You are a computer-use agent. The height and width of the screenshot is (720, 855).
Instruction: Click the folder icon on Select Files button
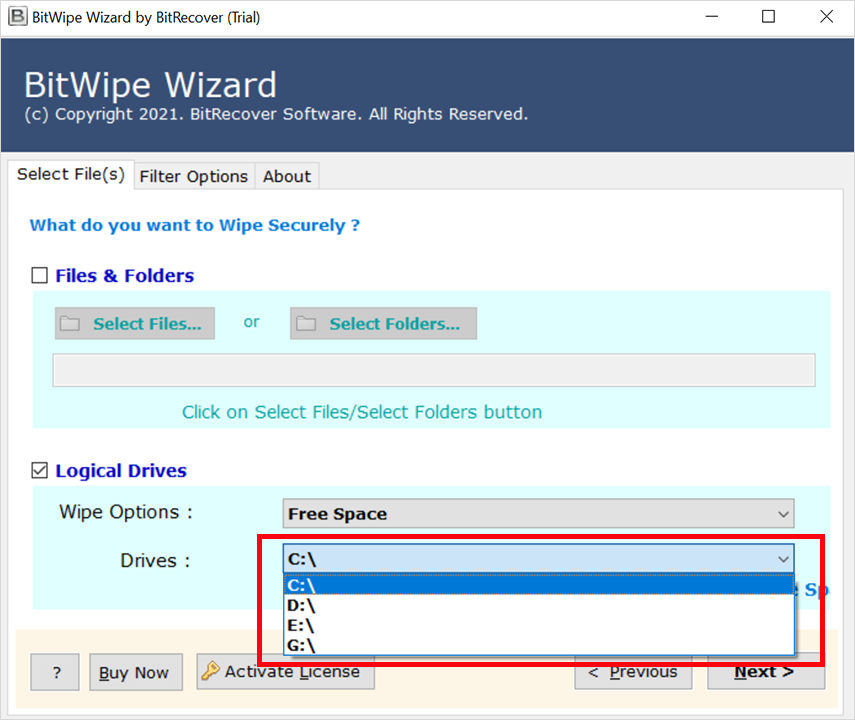click(70, 323)
